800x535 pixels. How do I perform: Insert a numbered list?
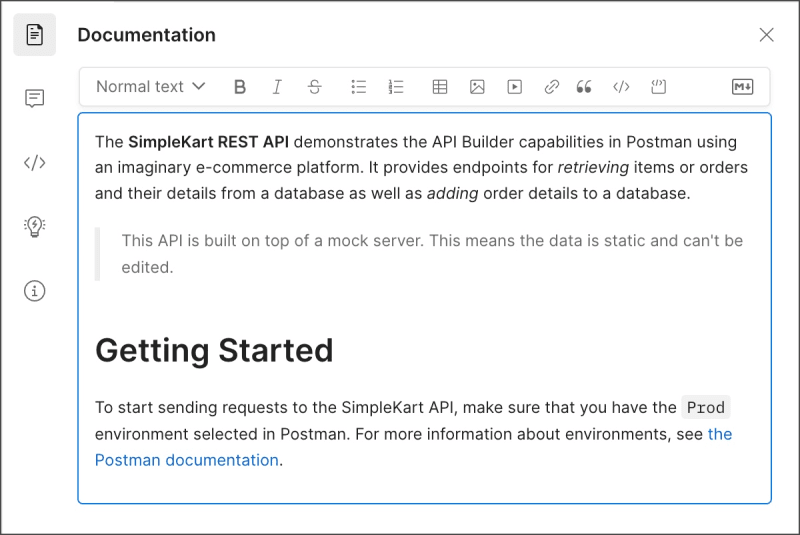click(x=396, y=87)
